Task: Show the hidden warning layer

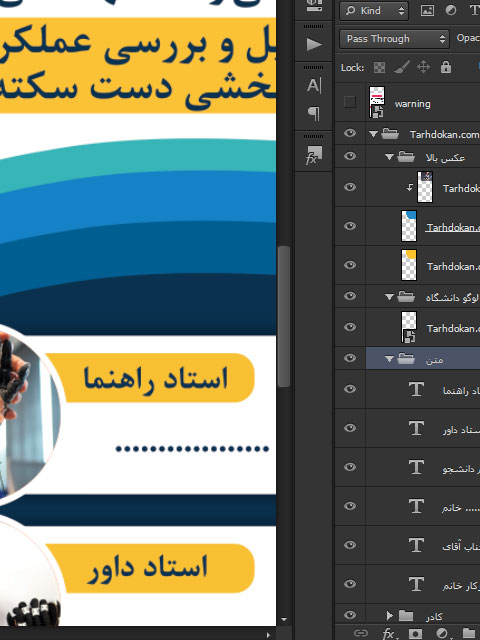Action: (350, 102)
